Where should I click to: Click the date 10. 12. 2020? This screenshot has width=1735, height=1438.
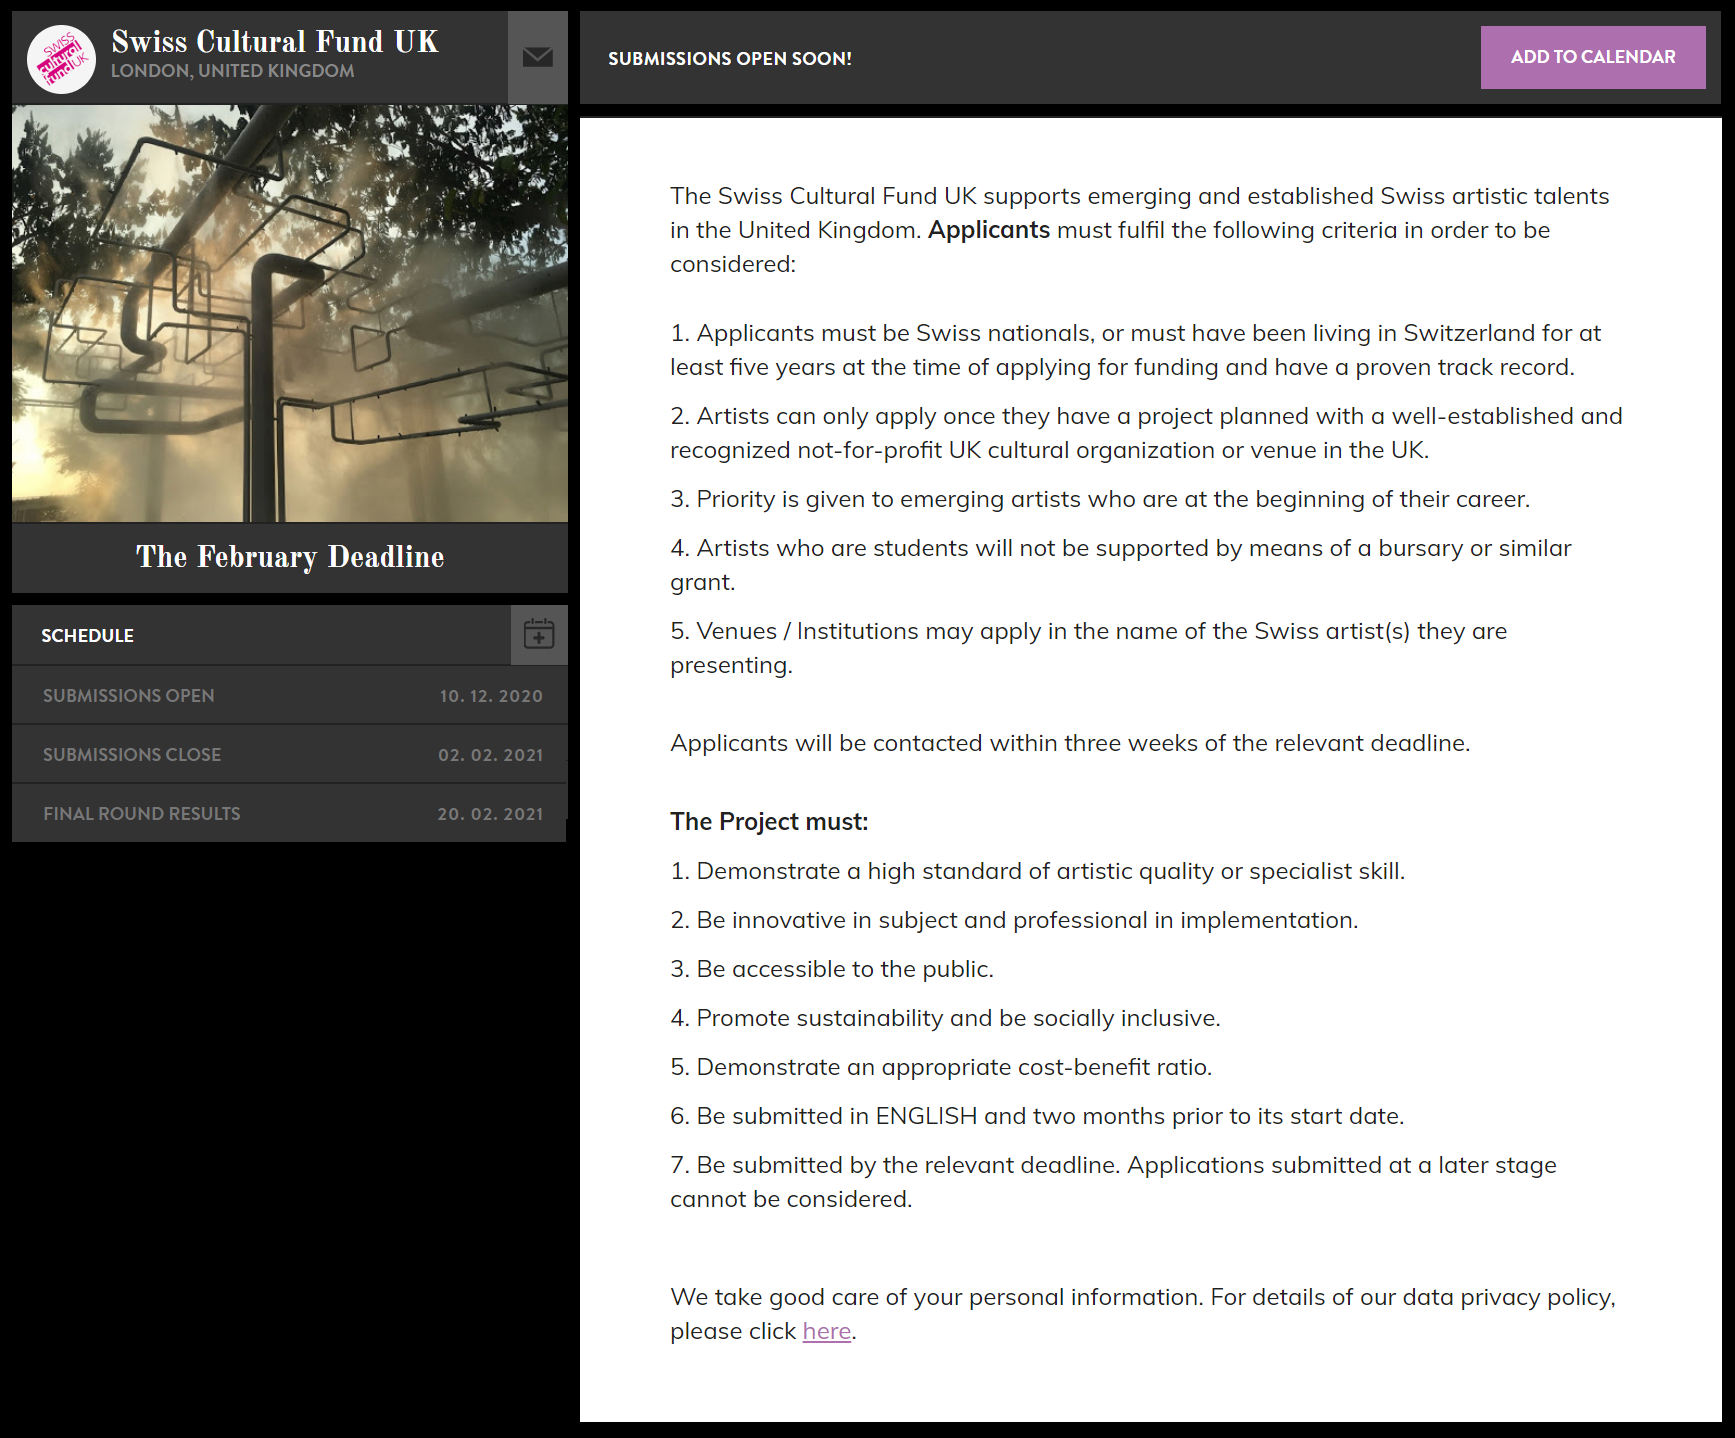(491, 696)
